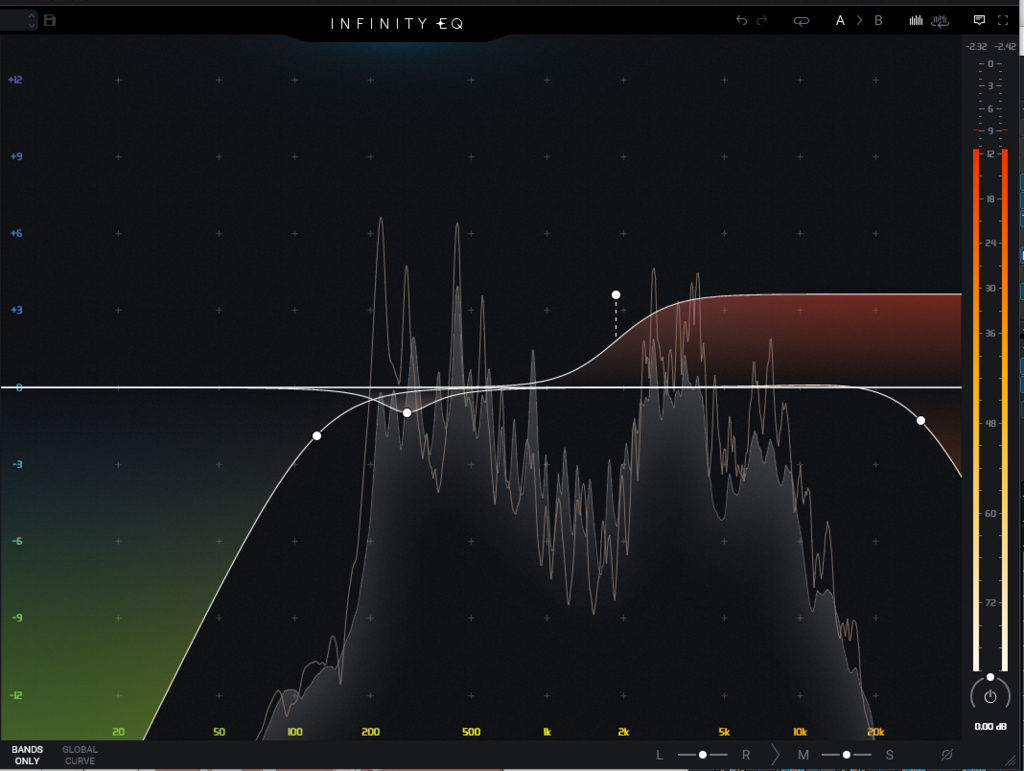The height and width of the screenshot is (771, 1024).
Task: Select the A comparison state
Action: 840,20
